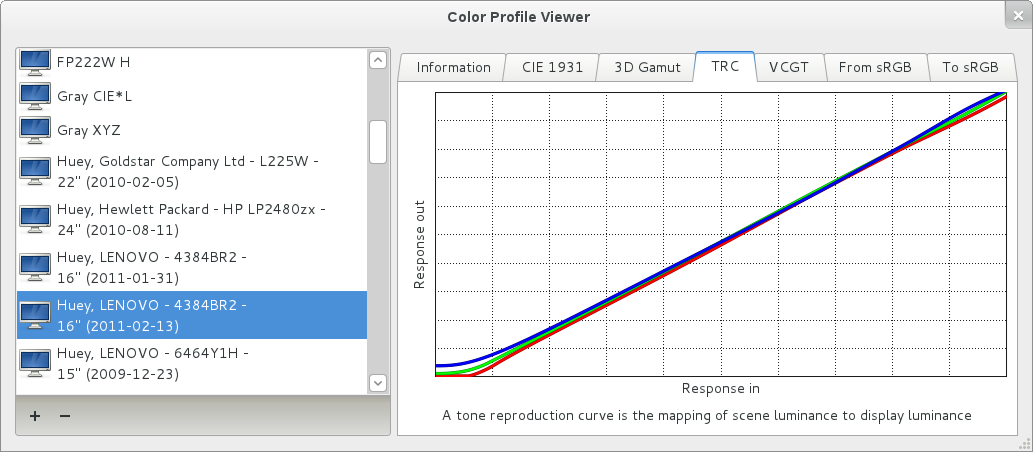1033x452 pixels.
Task: Click the minus icon to remove profile
Action: [65, 416]
